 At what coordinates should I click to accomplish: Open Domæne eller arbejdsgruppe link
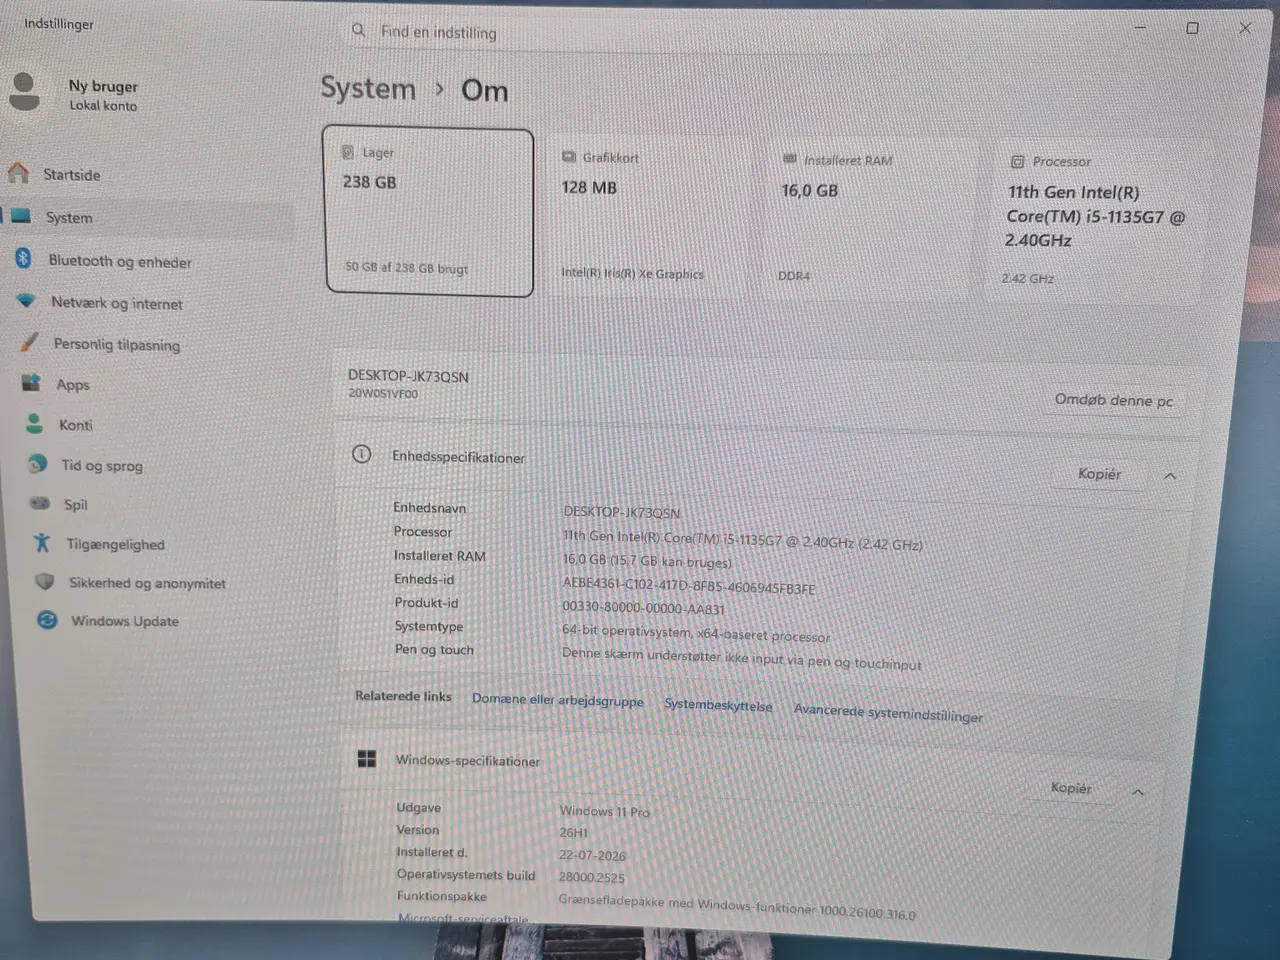coord(558,700)
